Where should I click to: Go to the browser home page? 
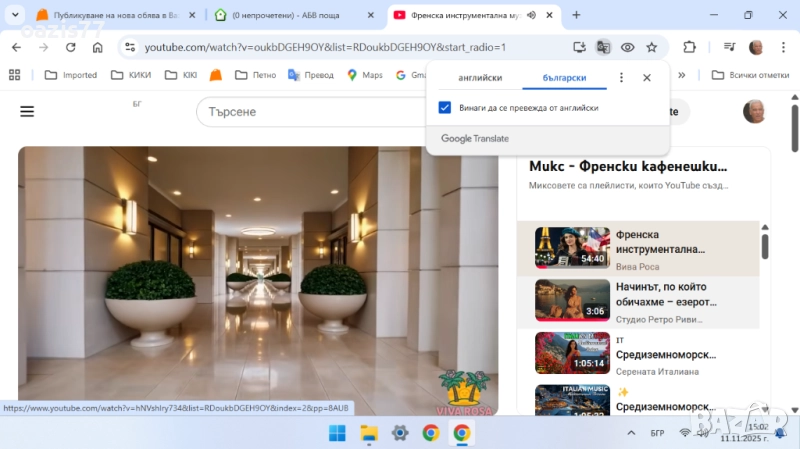(x=97, y=47)
